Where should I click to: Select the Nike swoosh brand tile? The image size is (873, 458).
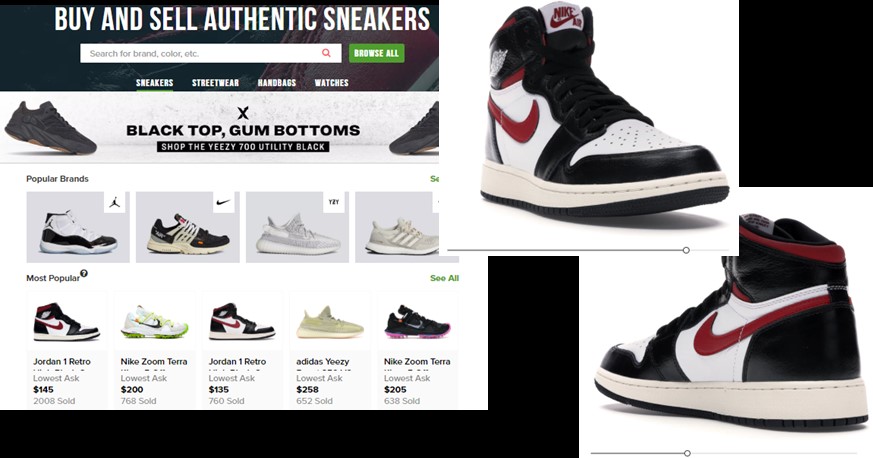click(188, 227)
